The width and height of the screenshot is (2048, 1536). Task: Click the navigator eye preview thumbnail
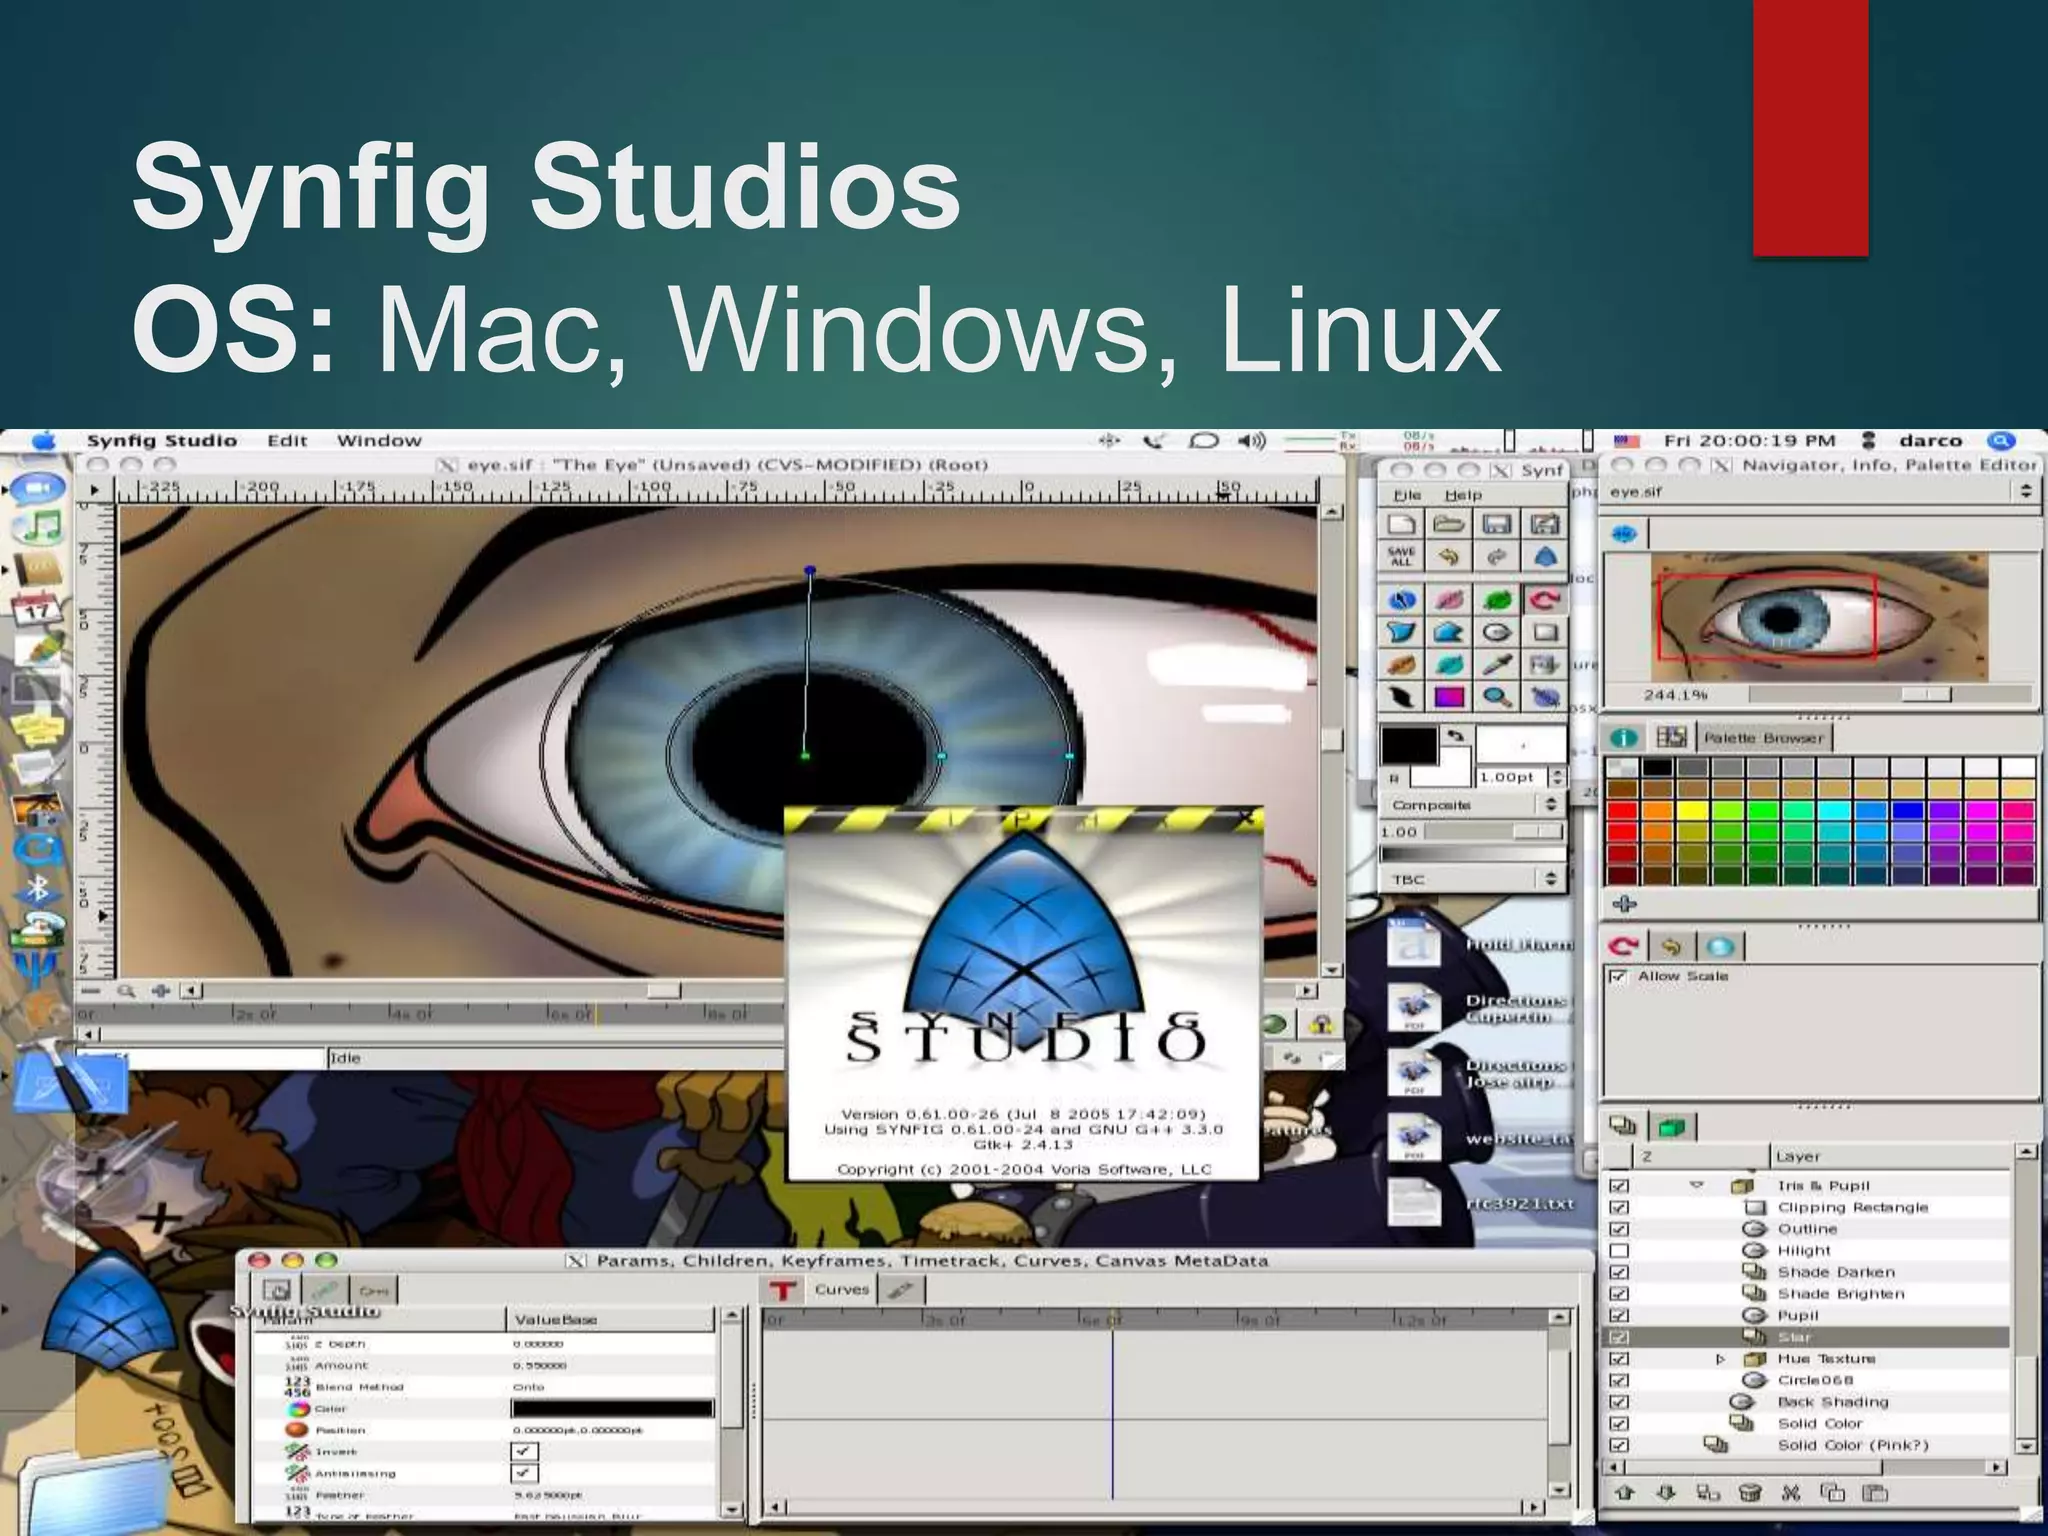tap(1819, 617)
